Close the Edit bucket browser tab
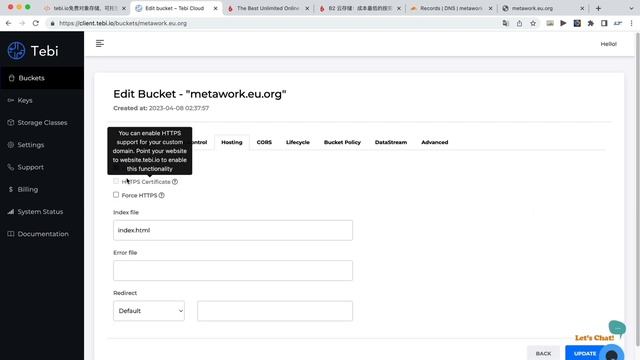640x360 pixels. click(216, 8)
